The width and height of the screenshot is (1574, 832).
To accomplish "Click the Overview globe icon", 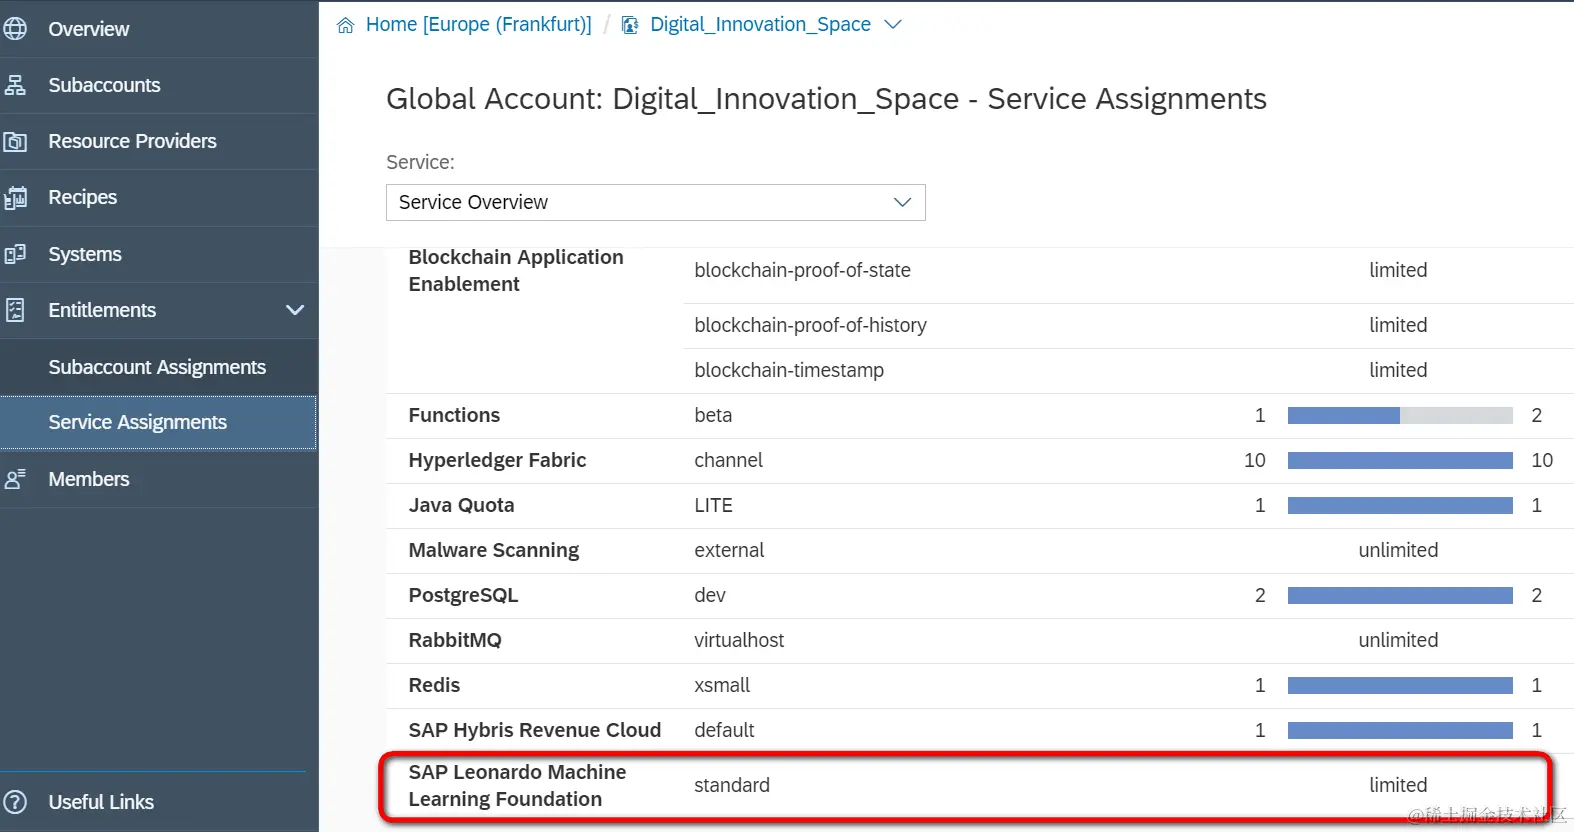I will pyautogui.click(x=15, y=29).
